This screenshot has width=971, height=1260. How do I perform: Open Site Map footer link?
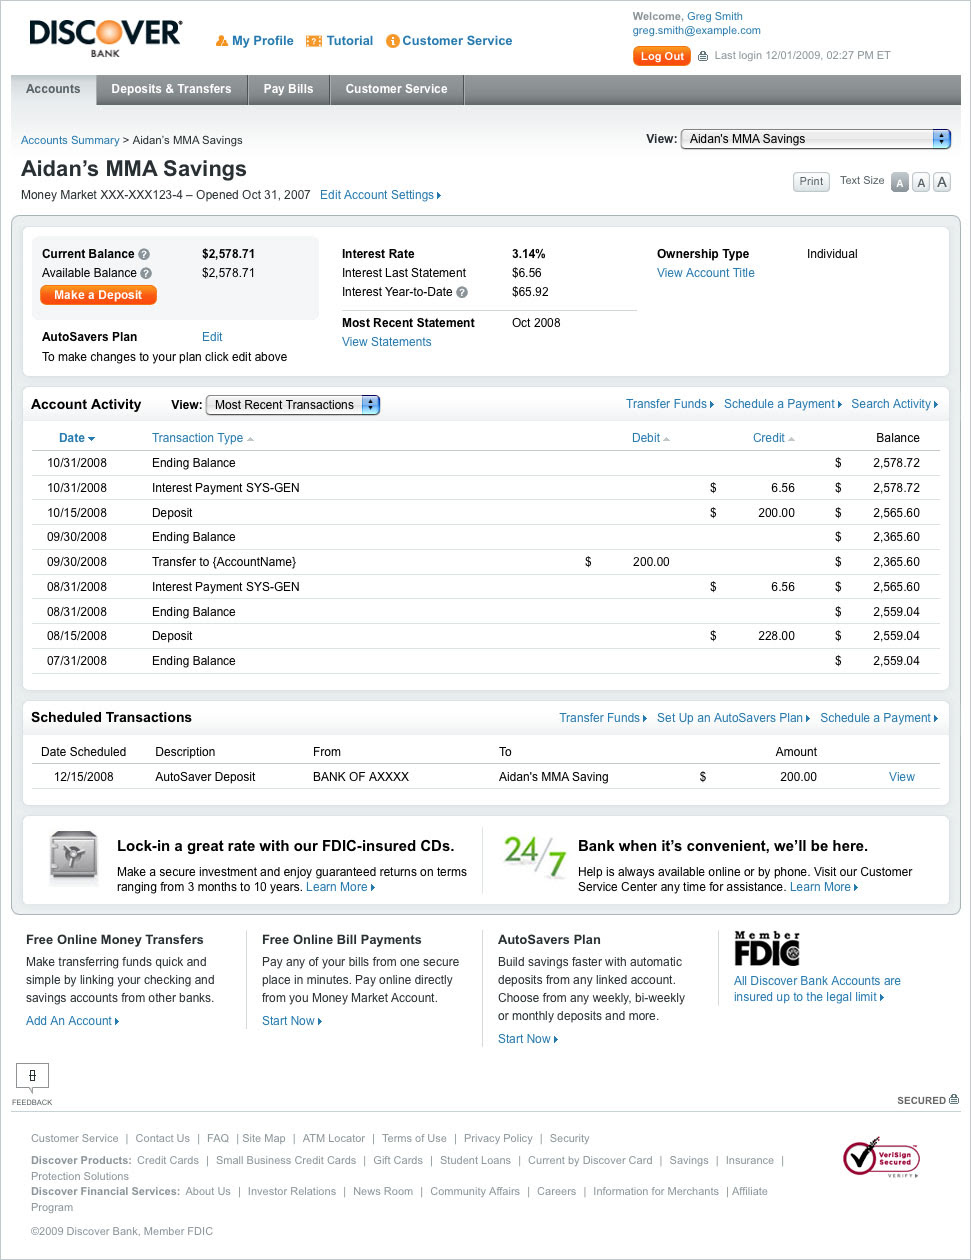[264, 1138]
